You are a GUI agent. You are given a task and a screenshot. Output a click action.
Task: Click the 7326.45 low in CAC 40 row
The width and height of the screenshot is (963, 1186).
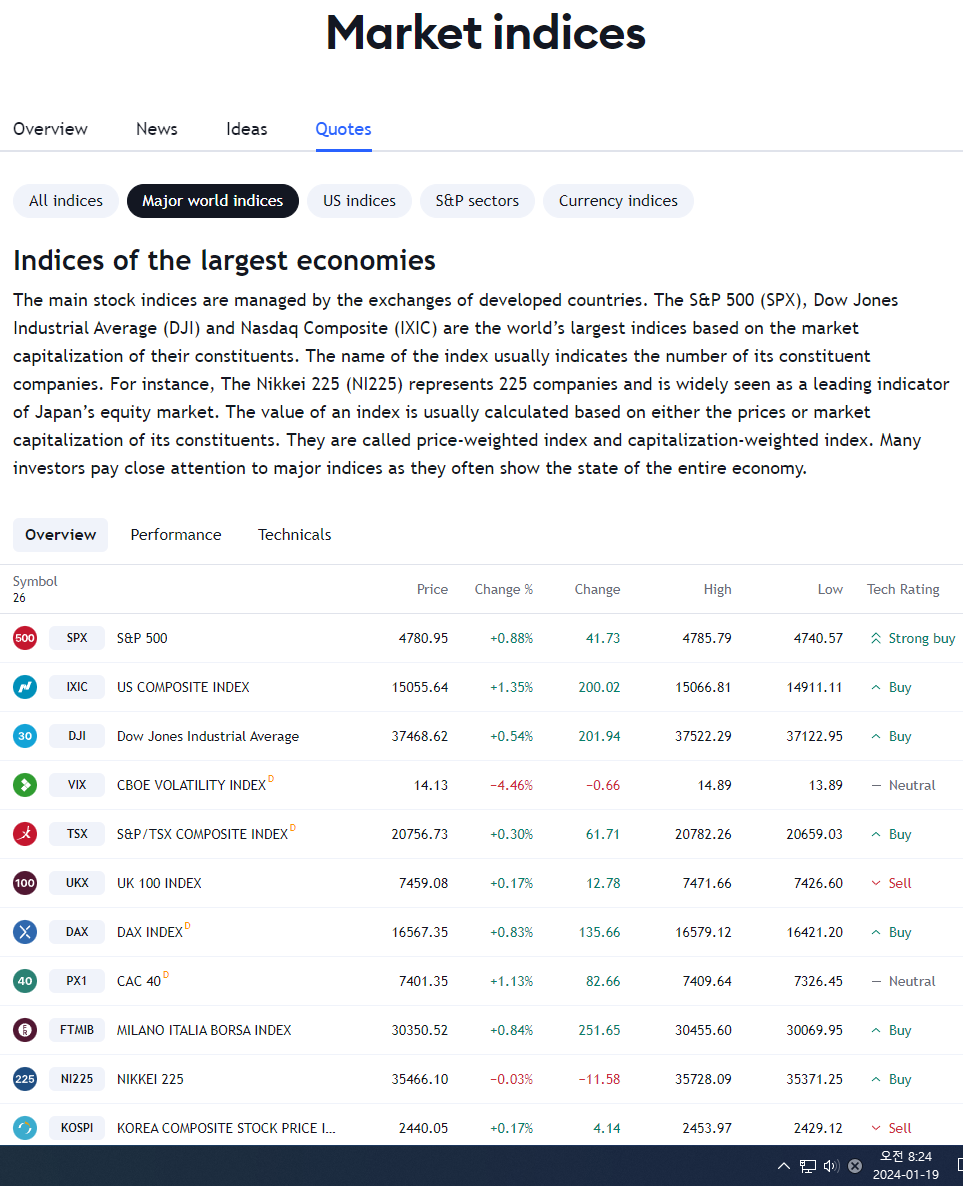tap(818, 981)
